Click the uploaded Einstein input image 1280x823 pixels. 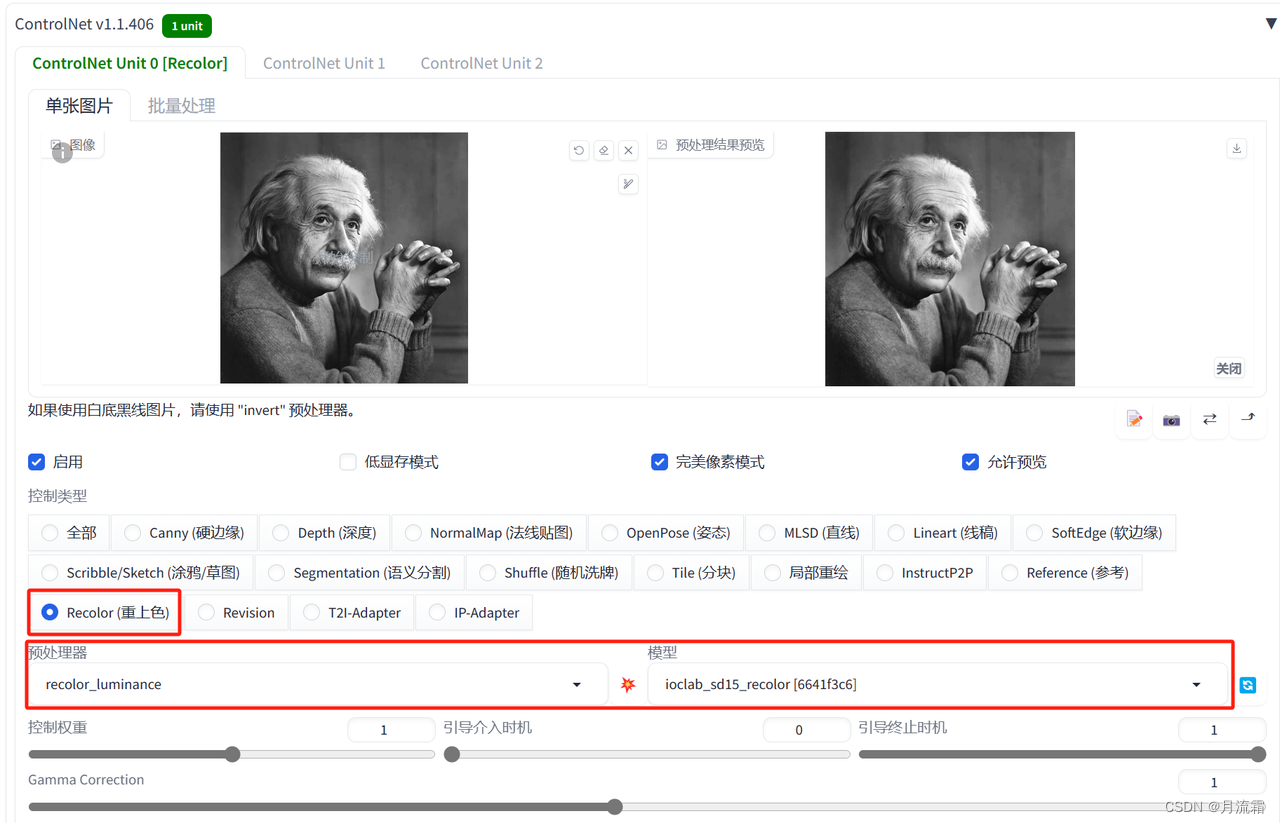click(344, 258)
